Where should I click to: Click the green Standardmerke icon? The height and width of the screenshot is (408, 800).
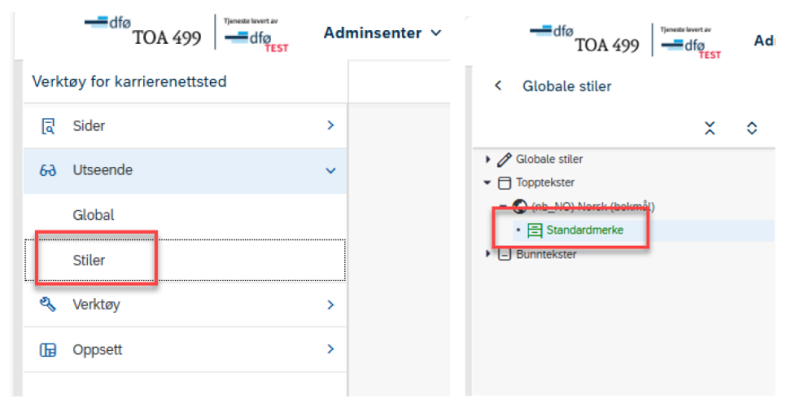[535, 231]
